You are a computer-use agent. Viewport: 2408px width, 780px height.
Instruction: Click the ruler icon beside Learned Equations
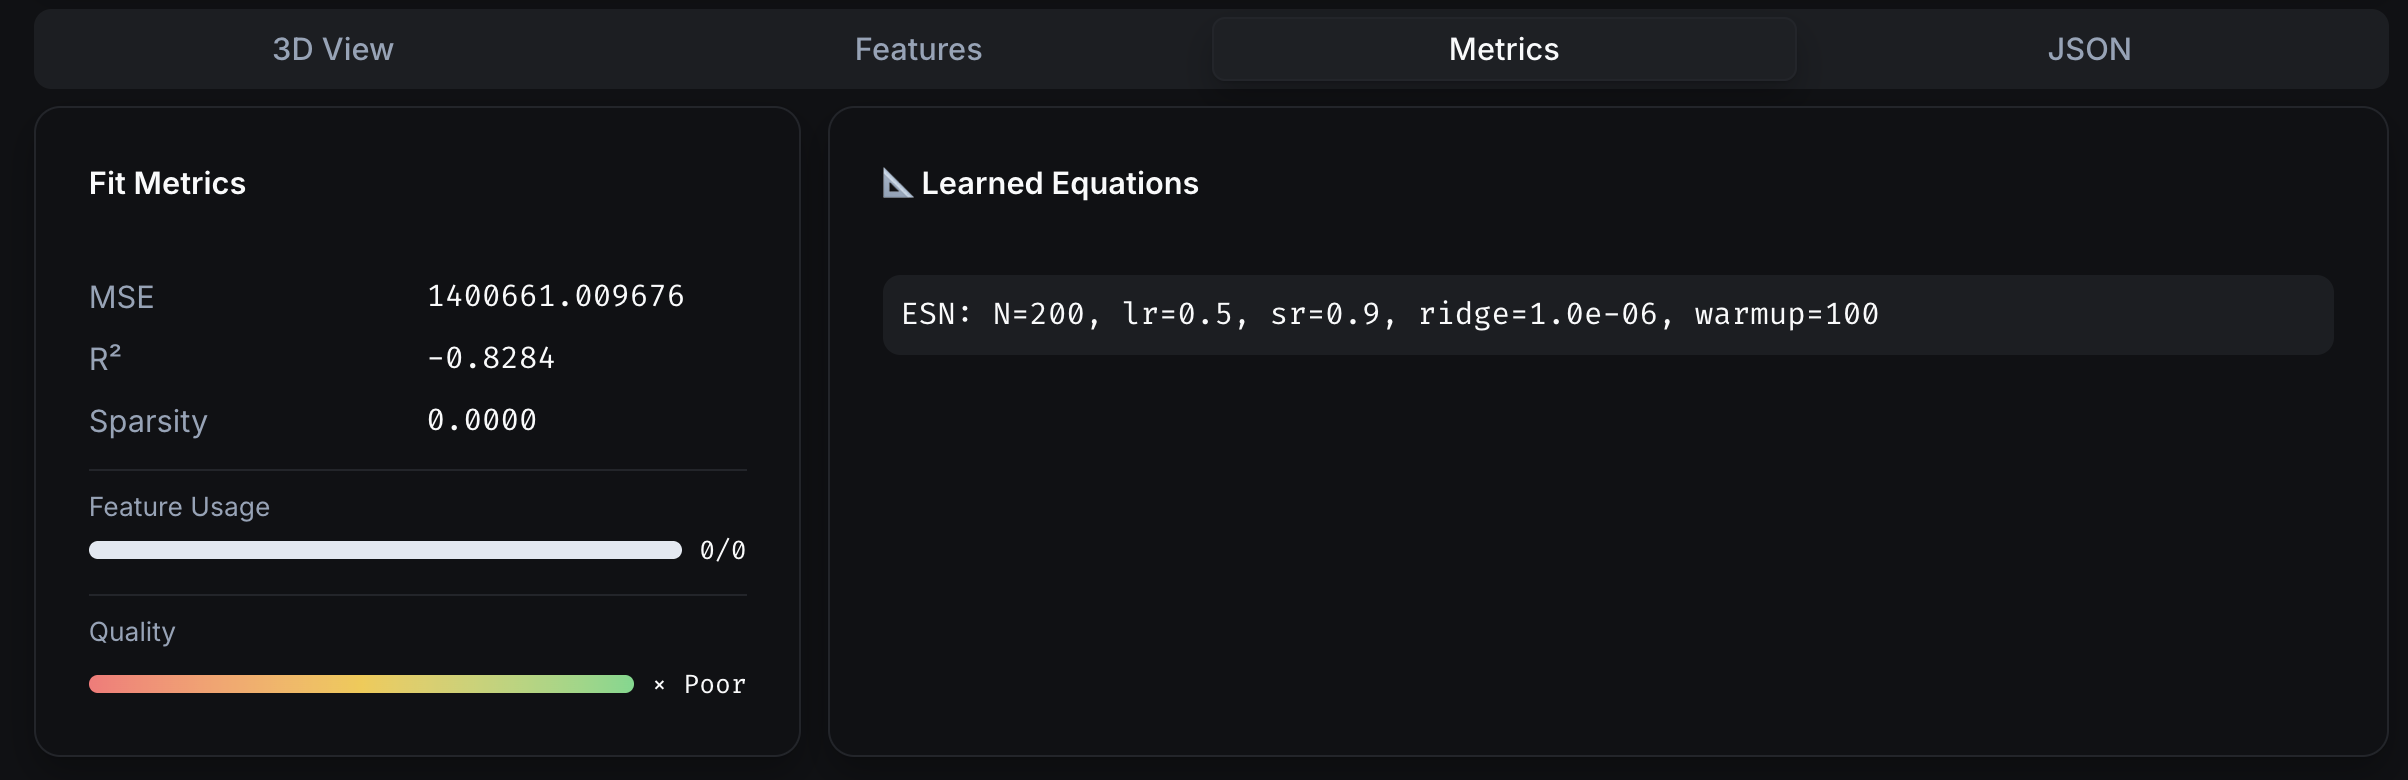(897, 183)
